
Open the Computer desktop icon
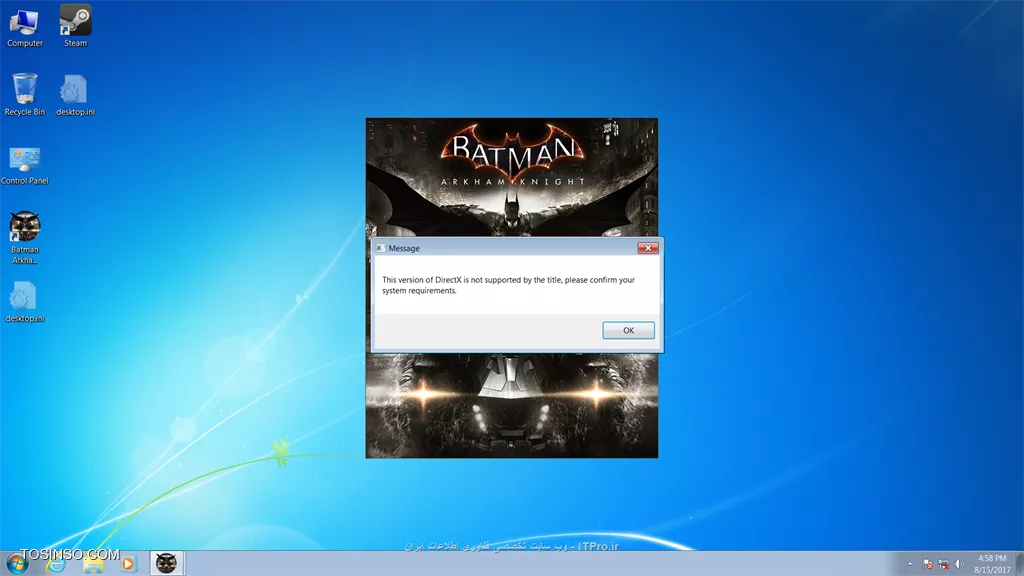tap(25, 27)
